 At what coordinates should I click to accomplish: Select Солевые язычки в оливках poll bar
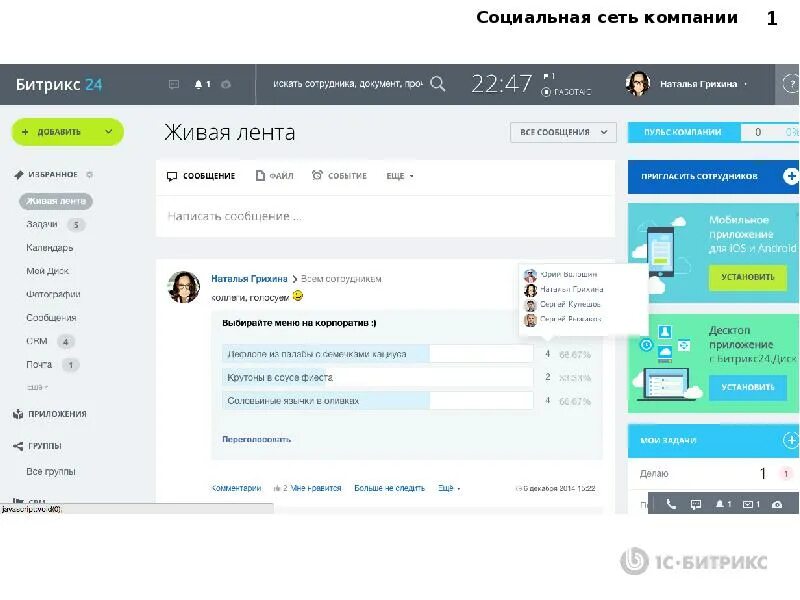[x=378, y=401]
